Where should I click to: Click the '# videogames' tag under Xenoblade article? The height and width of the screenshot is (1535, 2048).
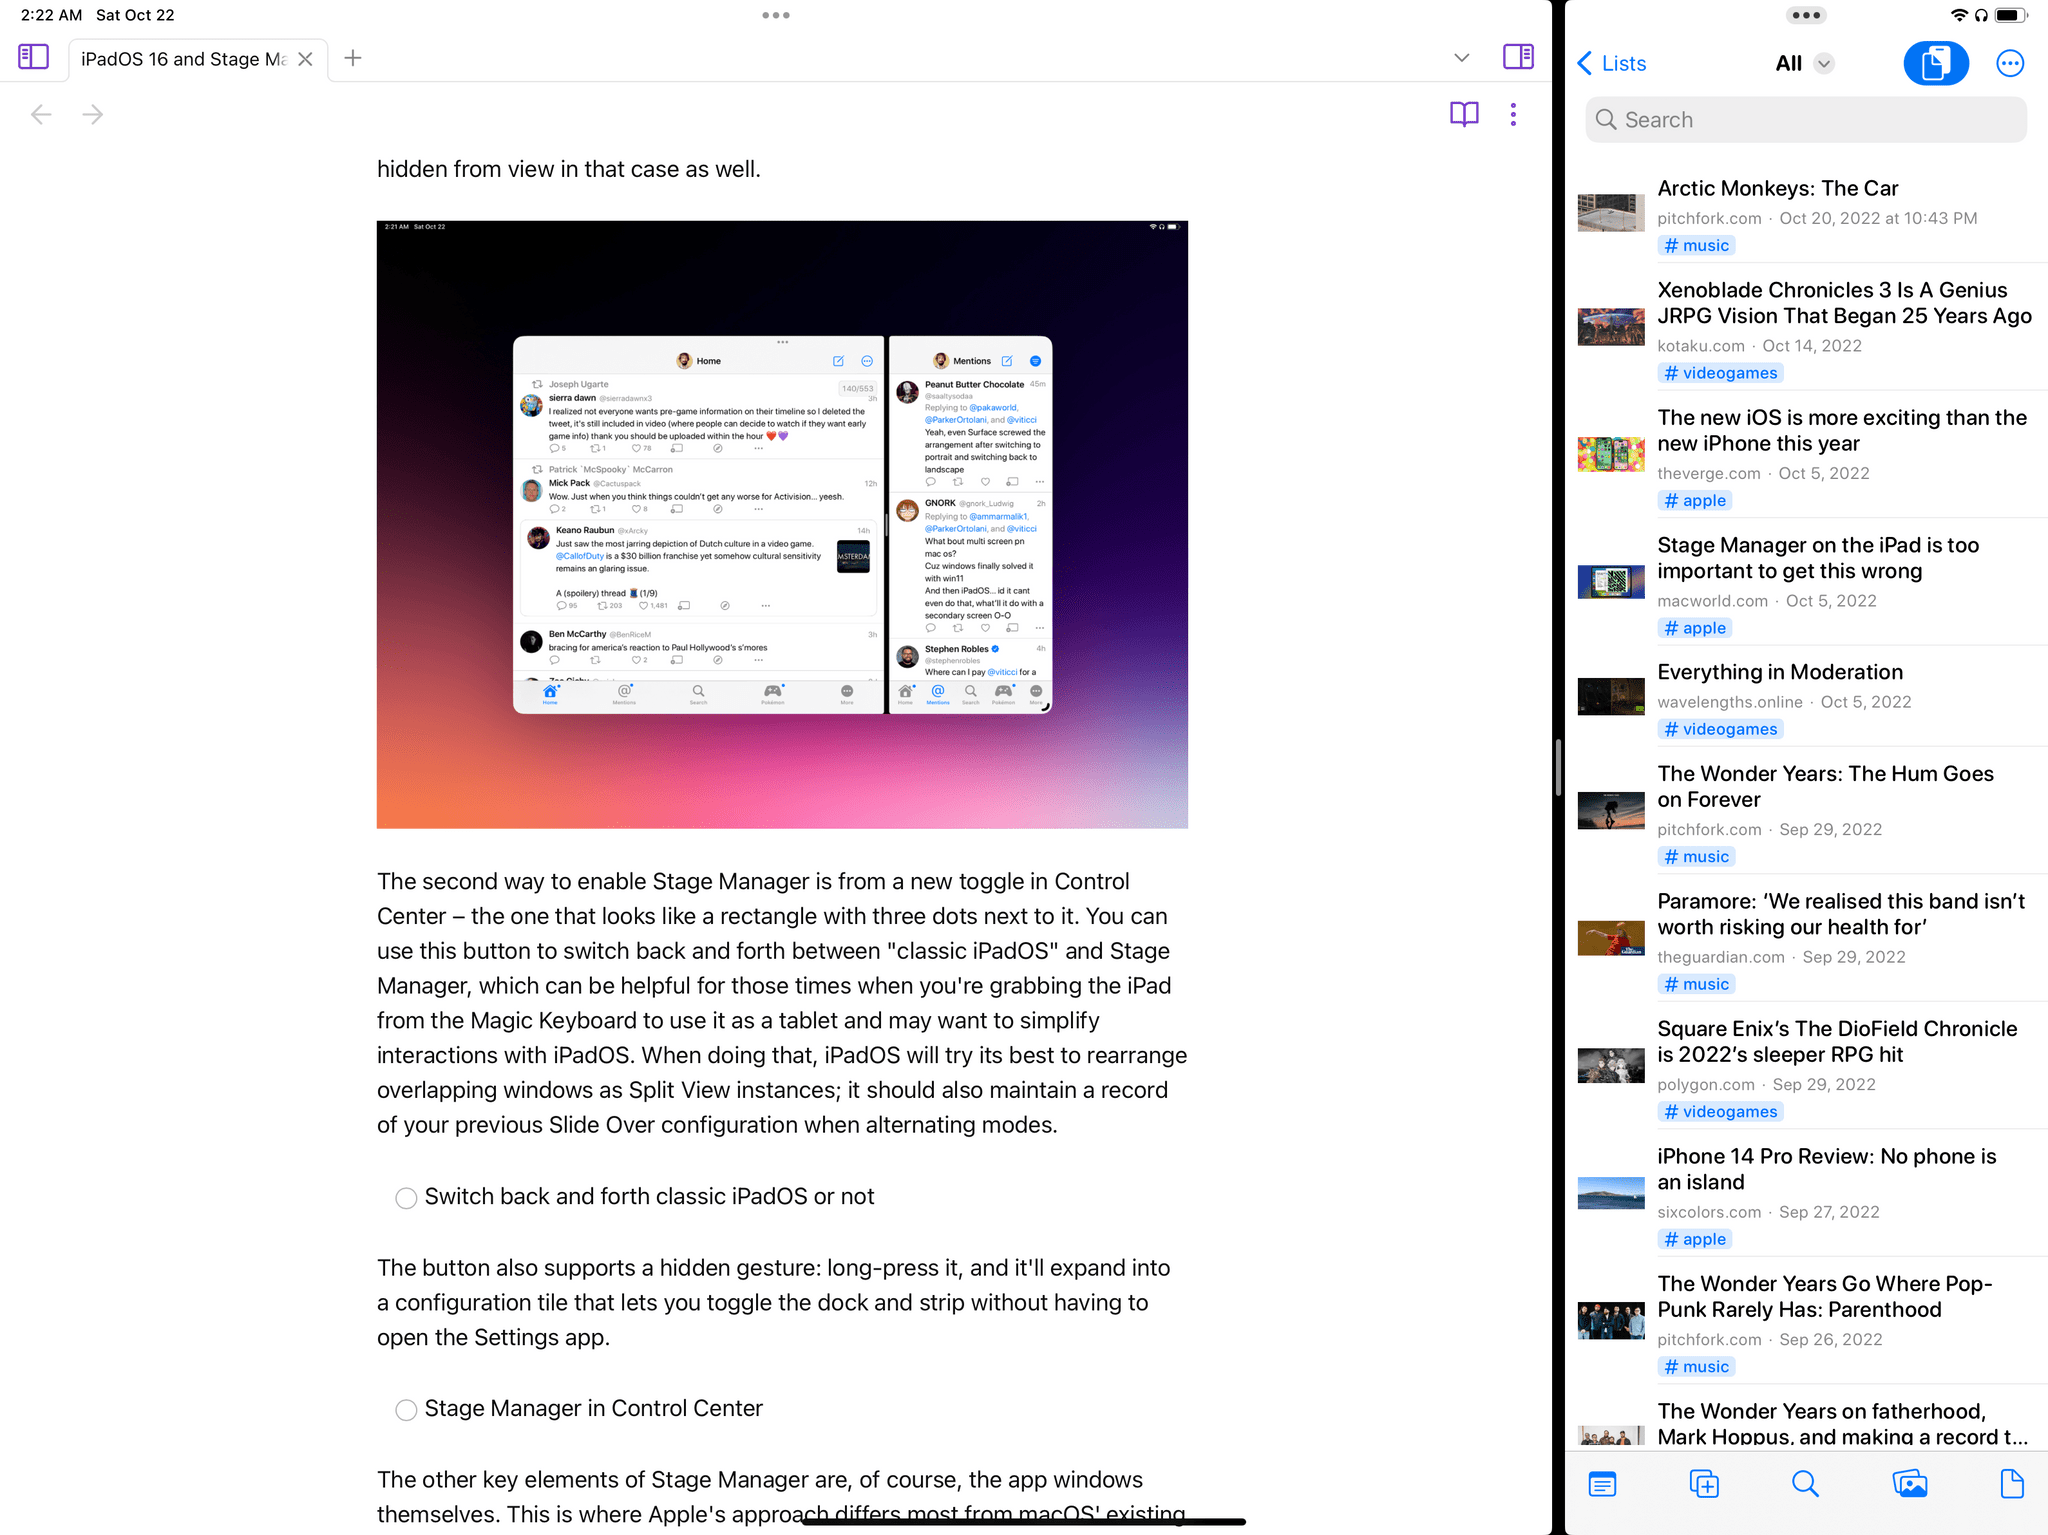tap(1720, 373)
